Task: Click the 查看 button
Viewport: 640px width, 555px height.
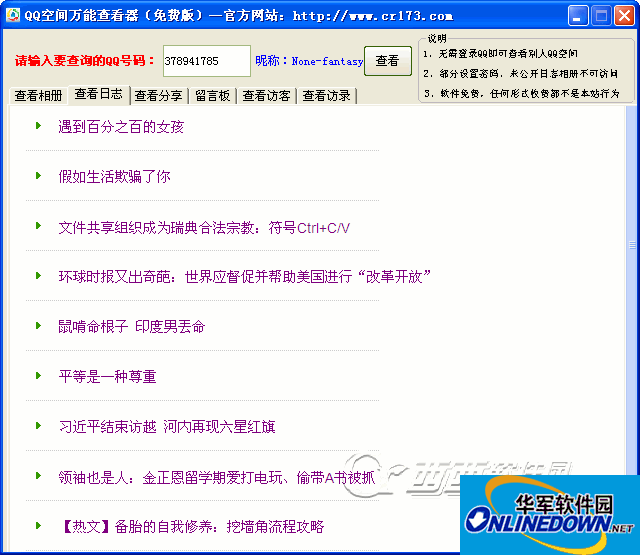Action: click(x=388, y=61)
